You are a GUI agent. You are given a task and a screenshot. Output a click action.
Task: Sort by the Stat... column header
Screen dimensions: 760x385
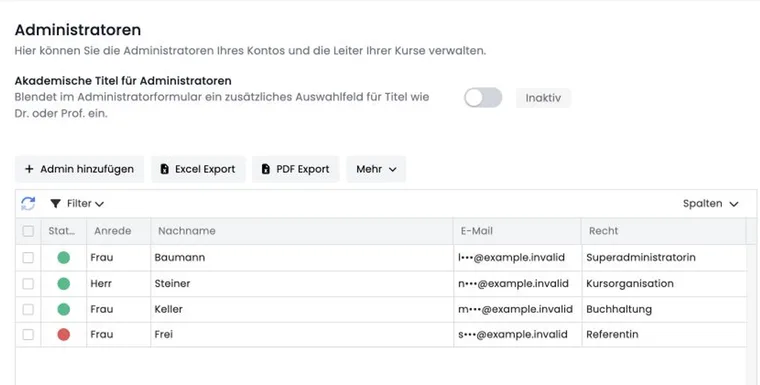63,231
